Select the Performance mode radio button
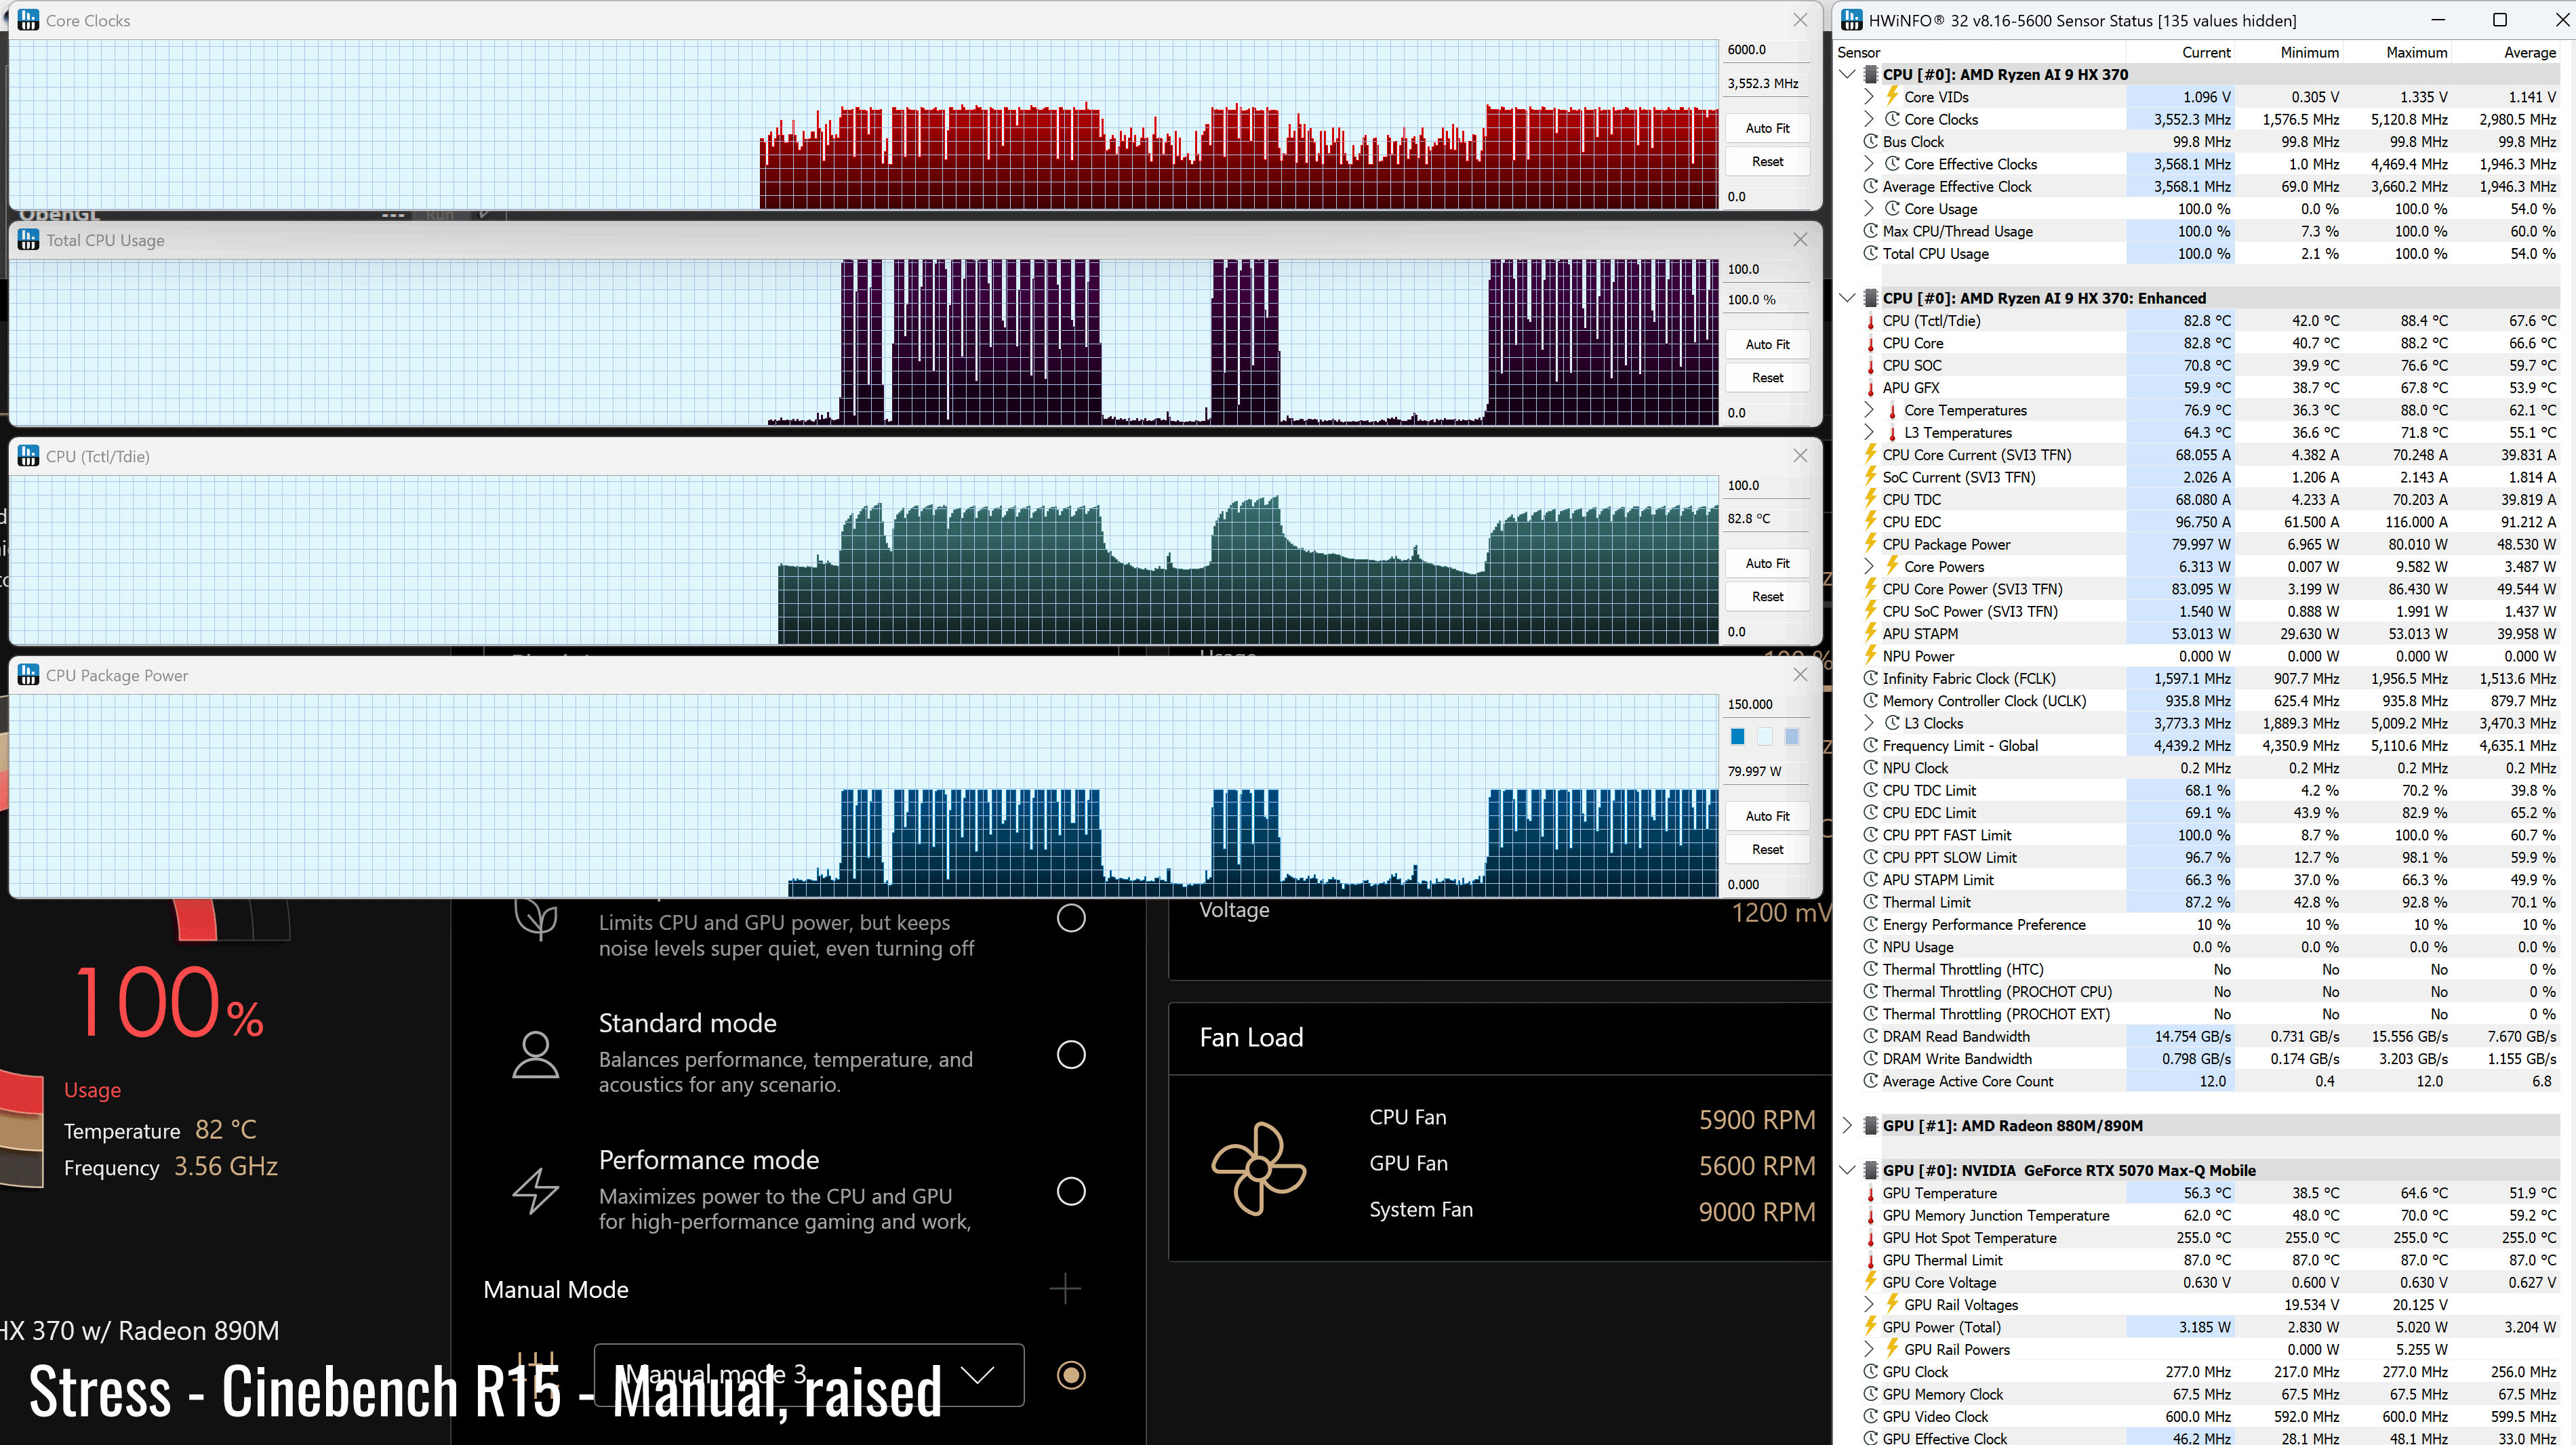 [1071, 1191]
